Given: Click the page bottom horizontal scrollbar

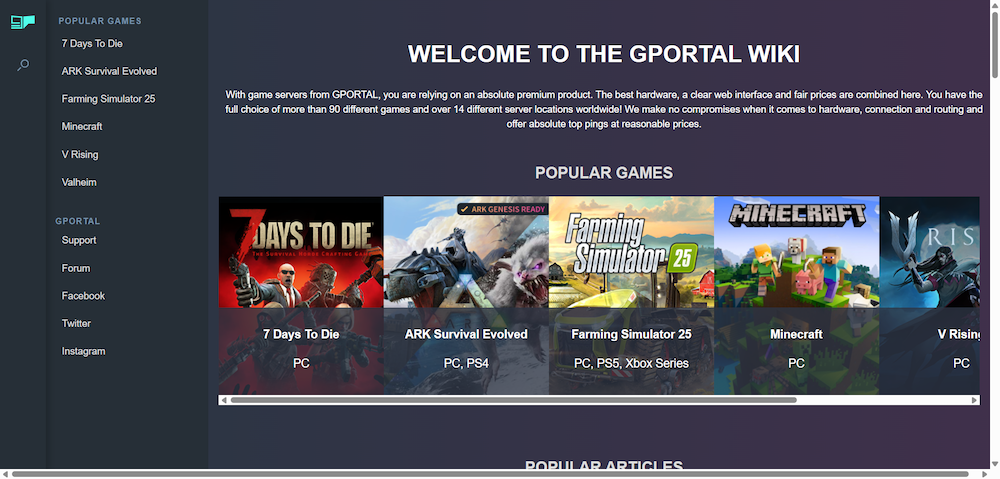Looking at the screenshot, I should [x=495, y=474].
